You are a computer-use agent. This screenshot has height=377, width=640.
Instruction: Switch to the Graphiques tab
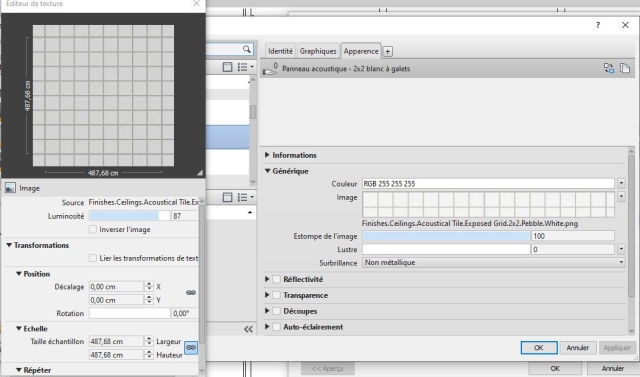tap(318, 51)
